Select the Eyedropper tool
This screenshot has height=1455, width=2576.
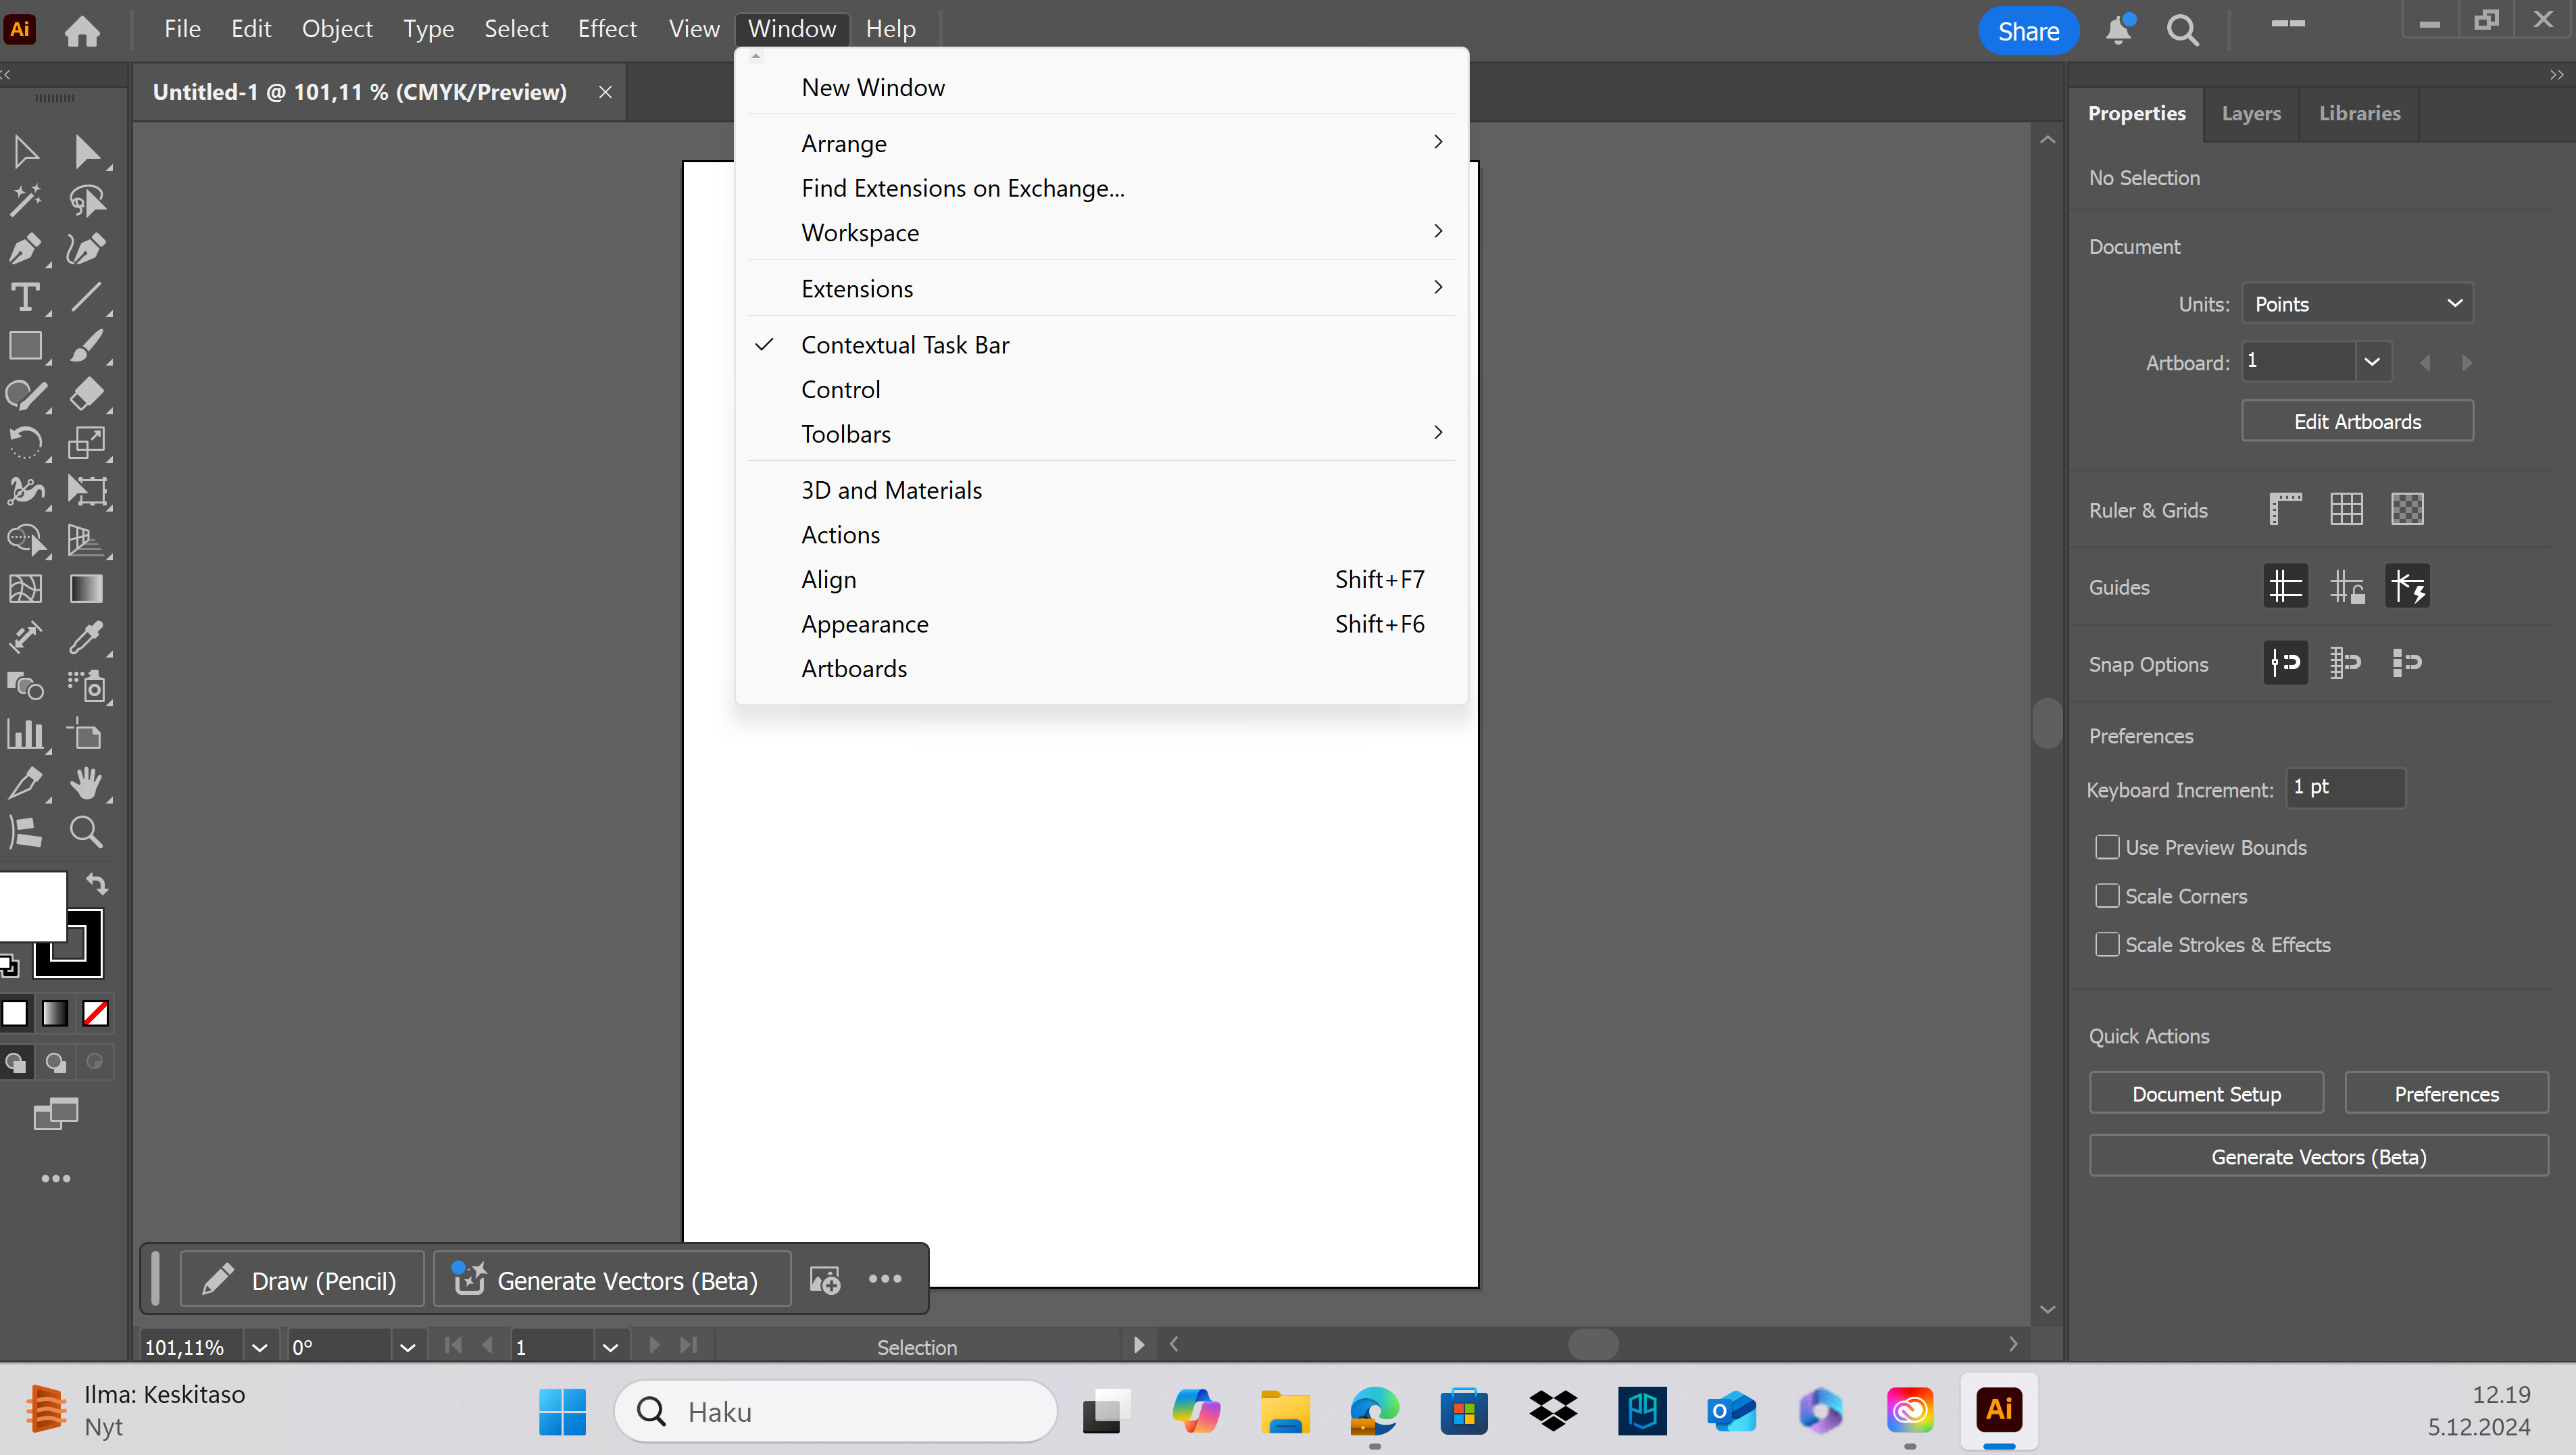pos(88,637)
